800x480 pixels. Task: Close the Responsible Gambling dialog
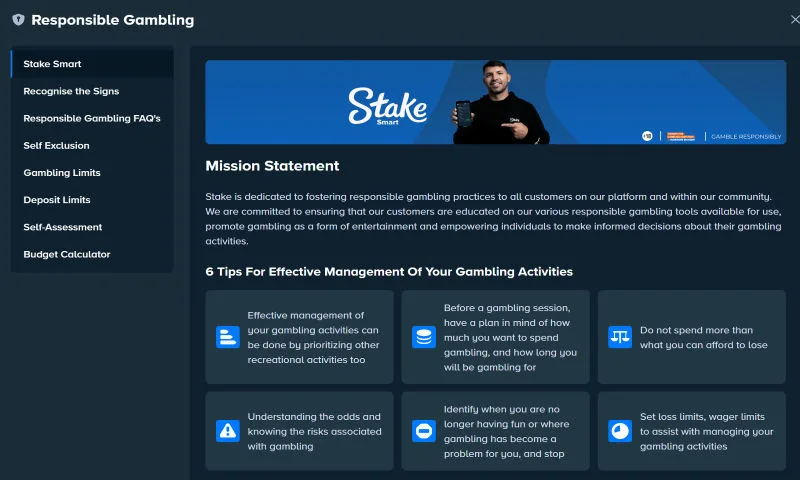coord(794,20)
